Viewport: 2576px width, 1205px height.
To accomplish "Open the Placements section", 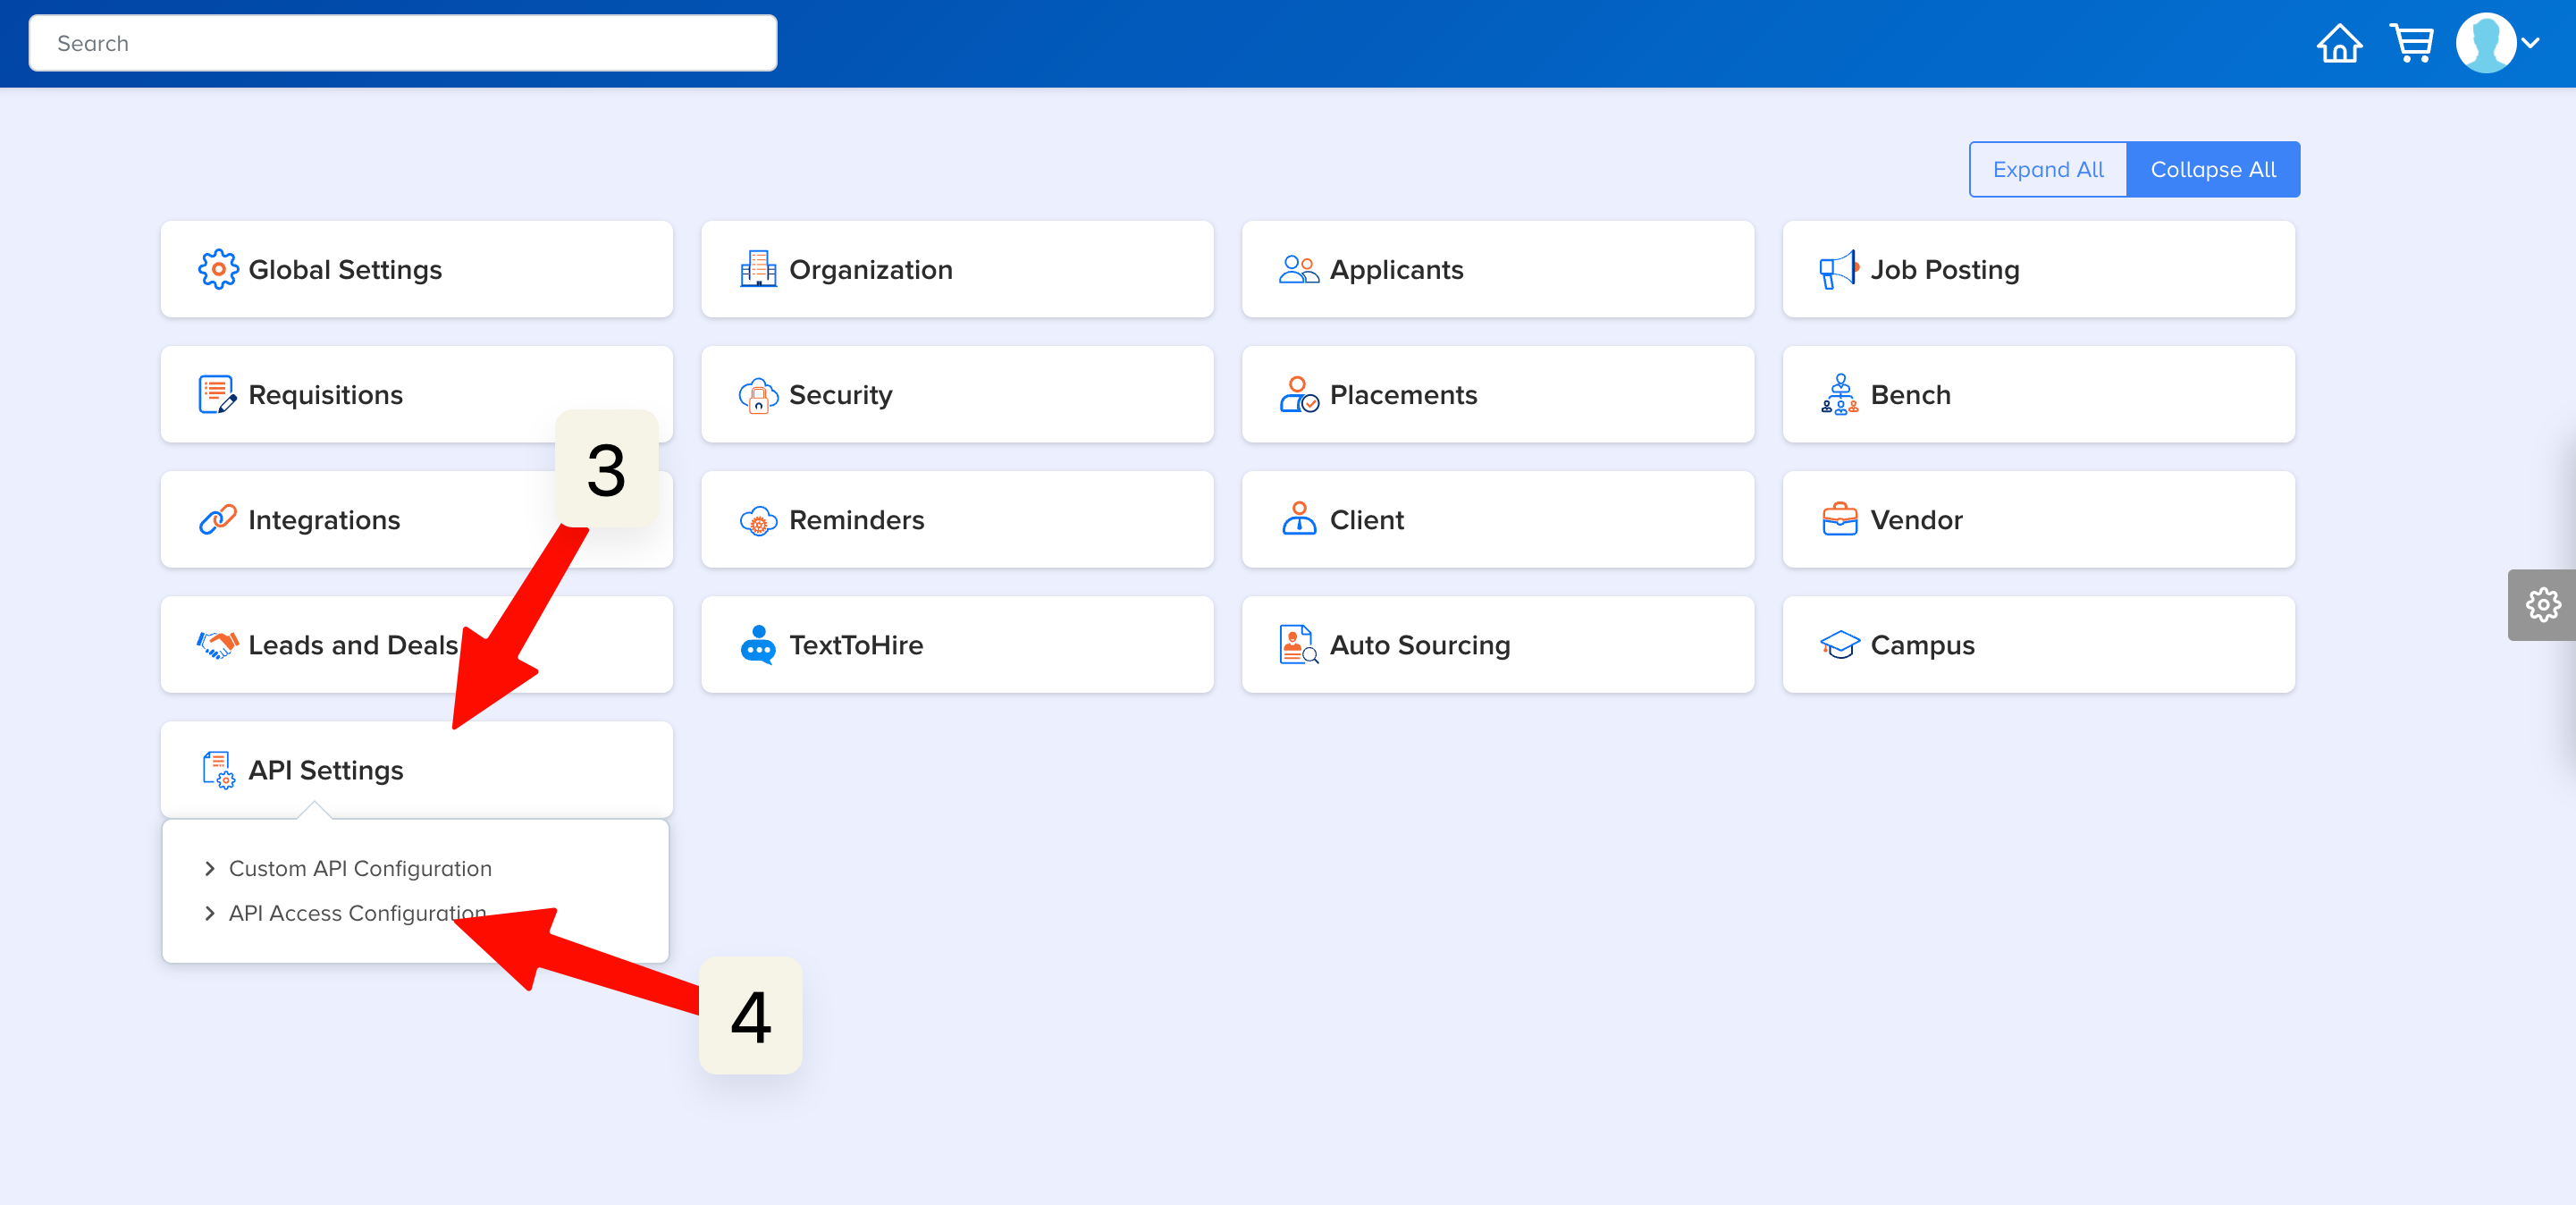I will [x=1403, y=395].
